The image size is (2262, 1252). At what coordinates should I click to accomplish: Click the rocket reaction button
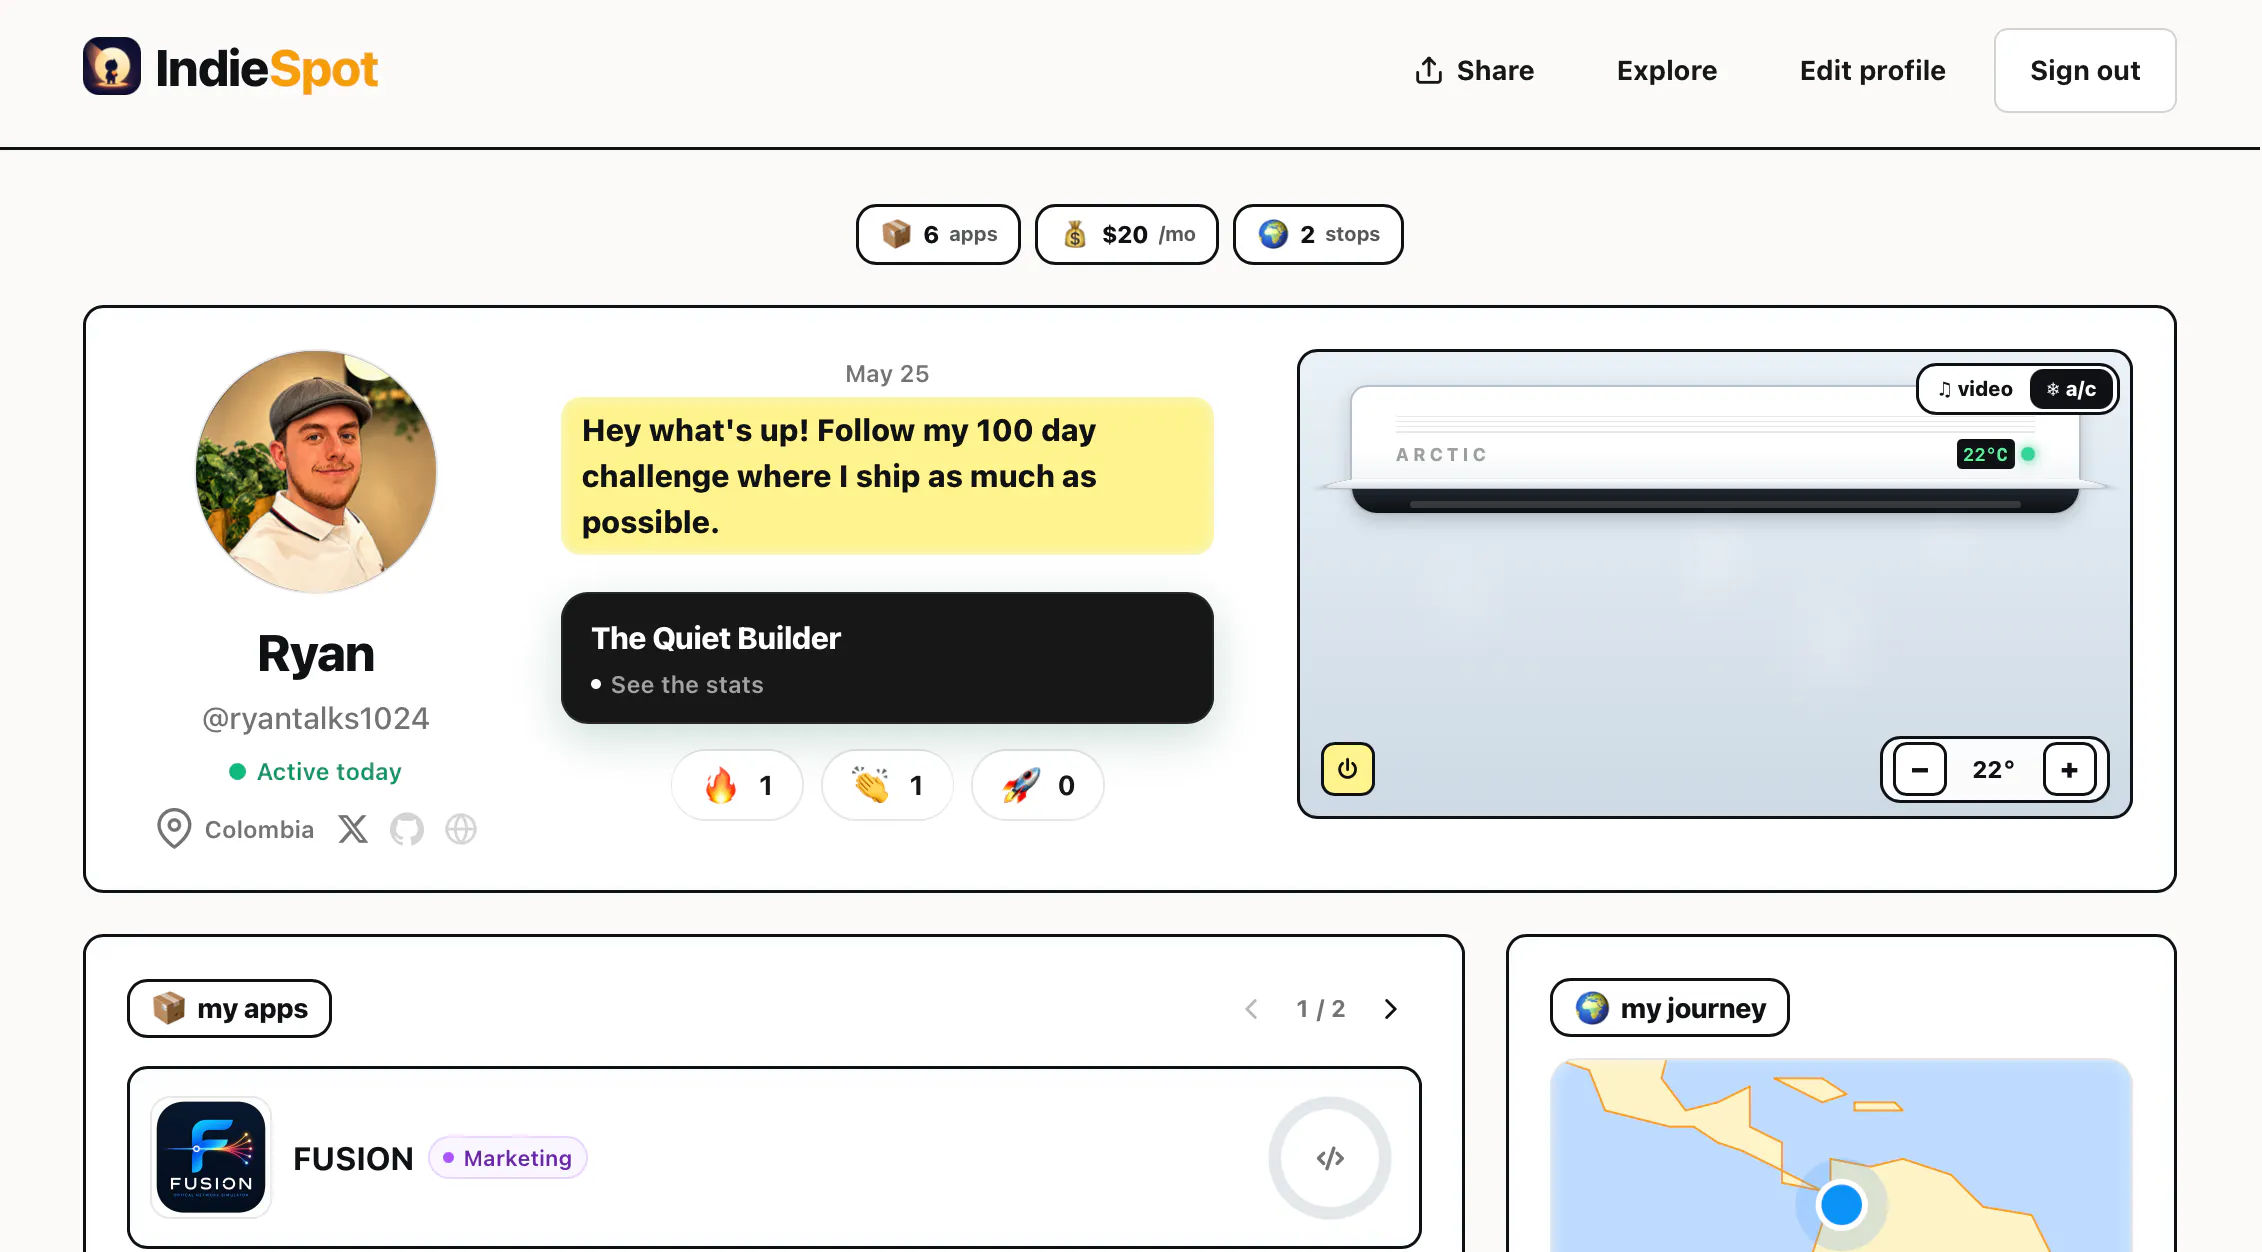(x=1037, y=785)
